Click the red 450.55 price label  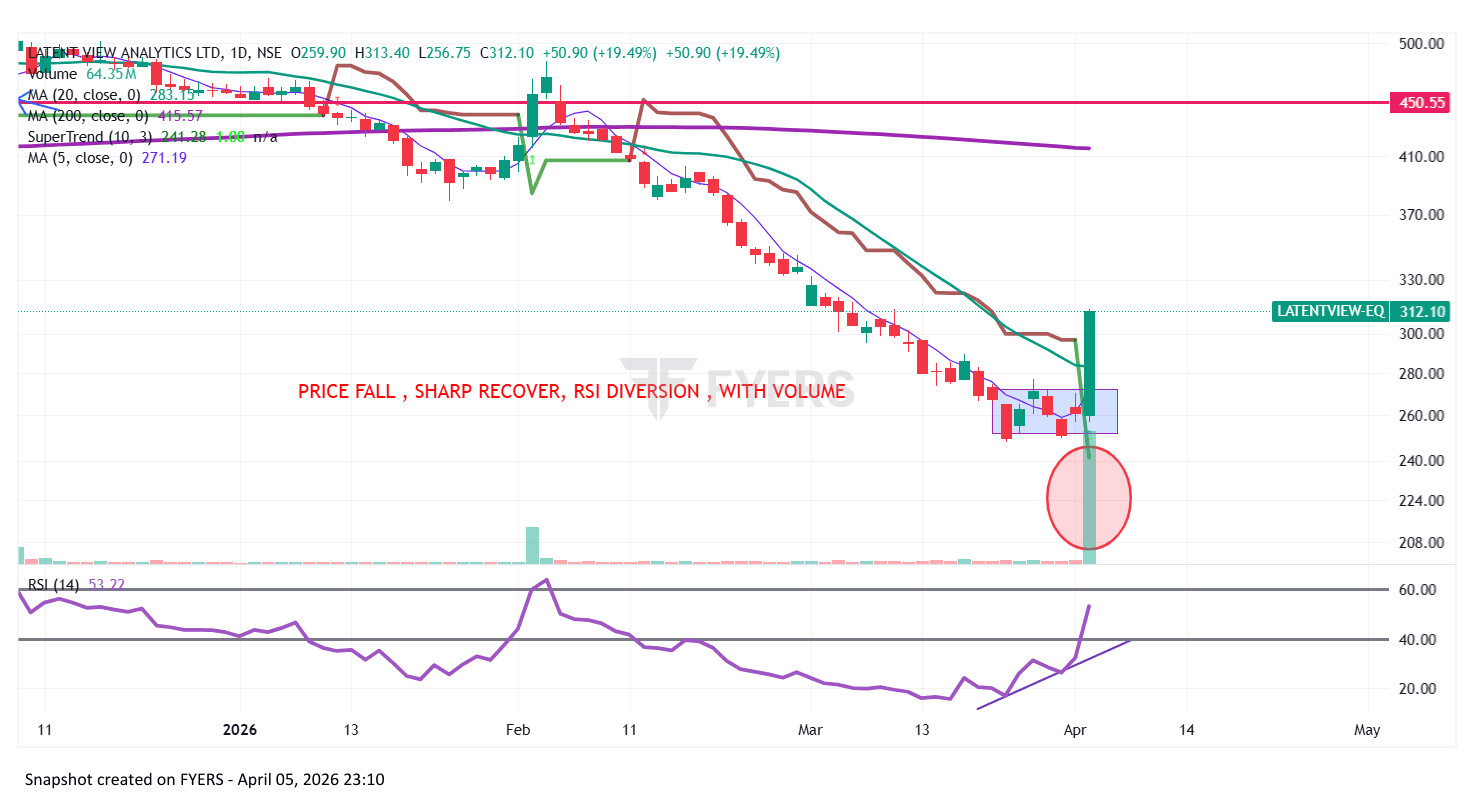[x=1422, y=102]
